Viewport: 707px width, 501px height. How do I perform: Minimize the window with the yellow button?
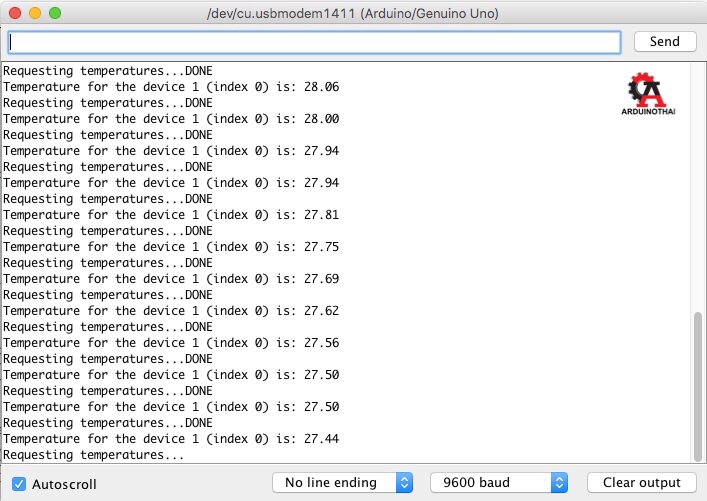pos(35,14)
